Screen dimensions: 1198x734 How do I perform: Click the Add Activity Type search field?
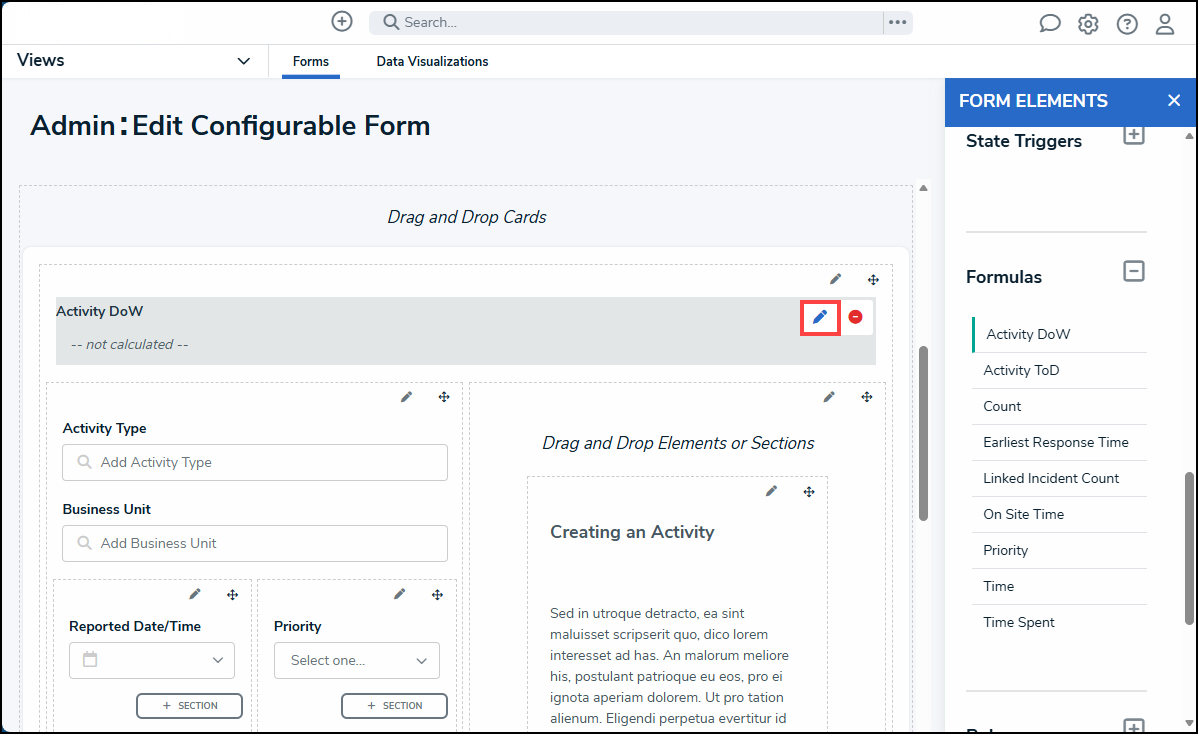point(255,463)
